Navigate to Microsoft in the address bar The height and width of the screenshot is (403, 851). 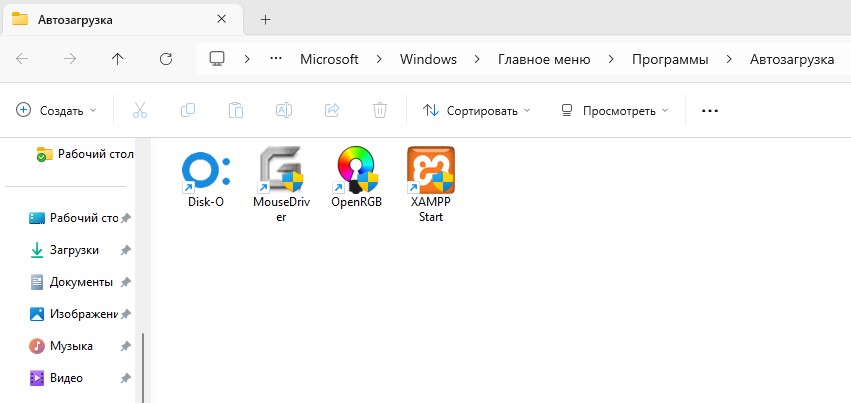click(329, 59)
